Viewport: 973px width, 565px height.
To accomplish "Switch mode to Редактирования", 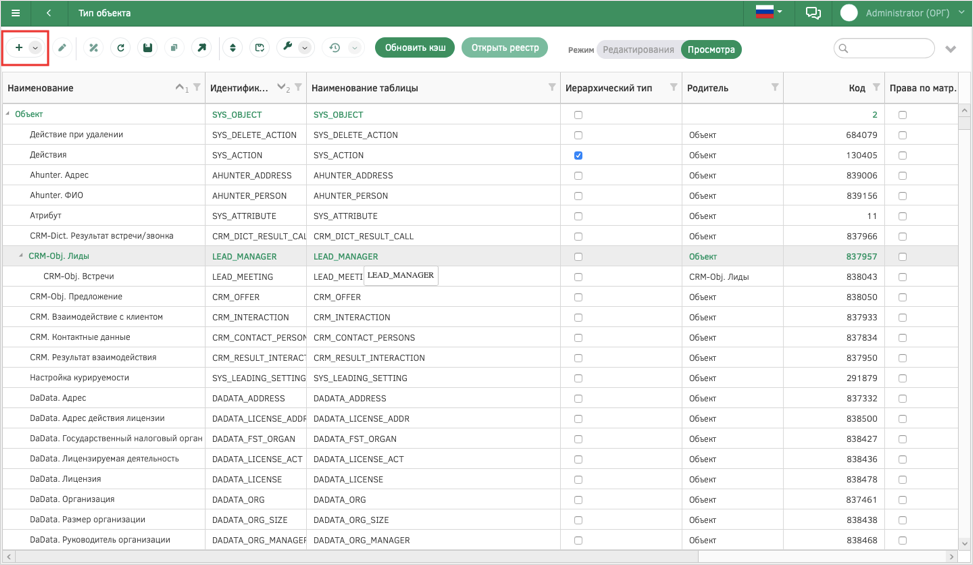I will [x=639, y=50].
